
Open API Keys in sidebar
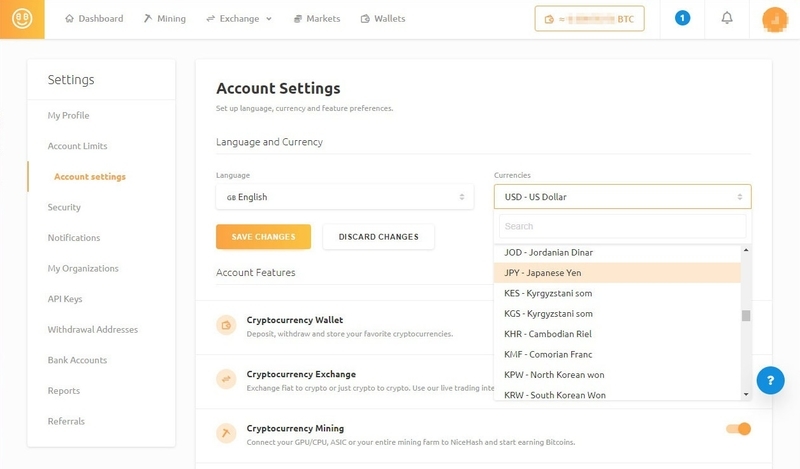(x=65, y=299)
